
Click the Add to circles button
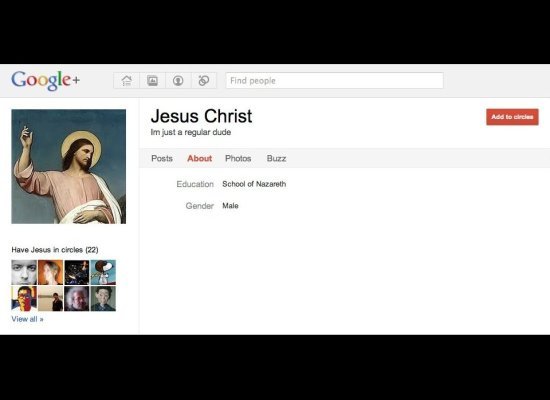[x=512, y=117]
